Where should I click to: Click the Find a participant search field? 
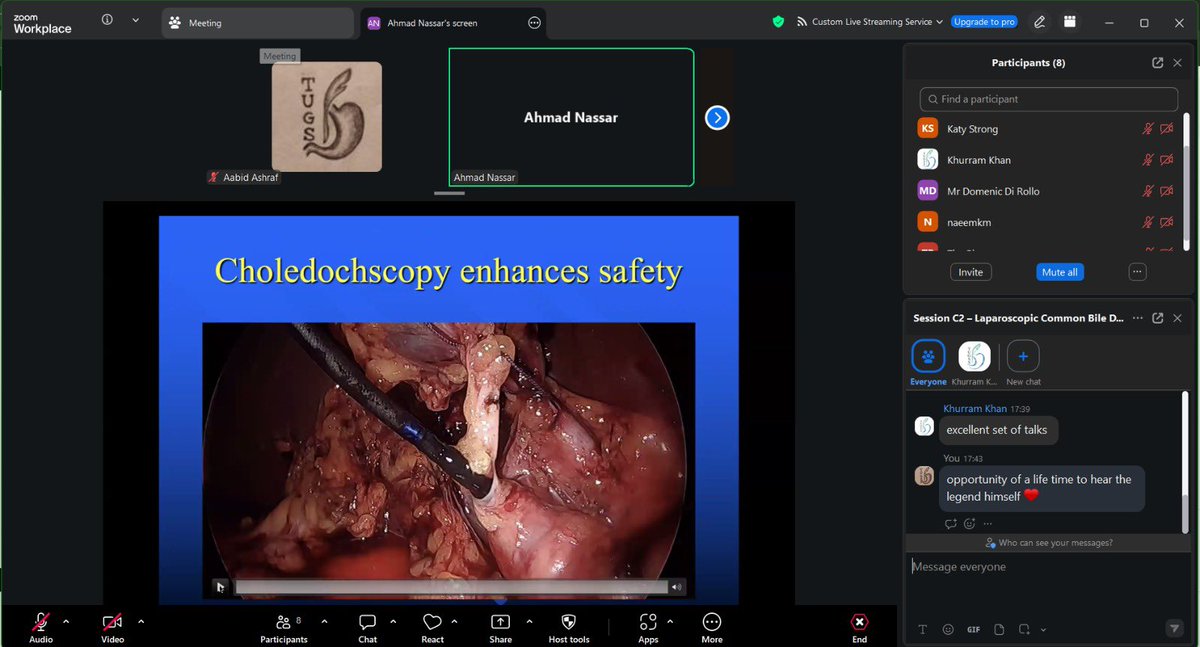coord(1048,99)
